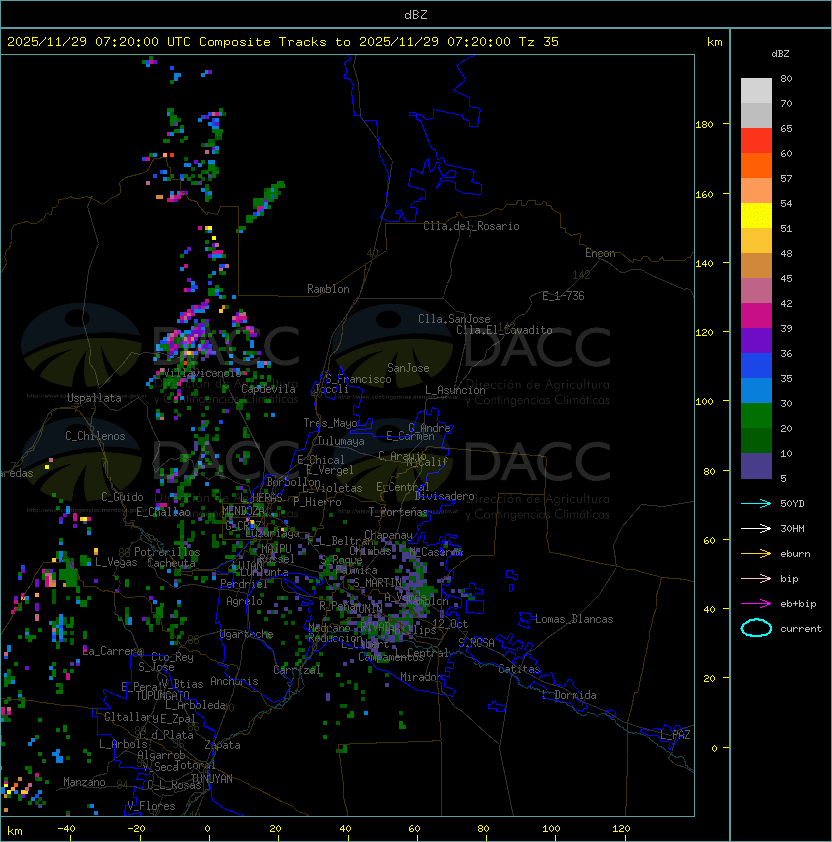The height and width of the screenshot is (842, 832).
Task: Click the 'Lomas_Blancas' place label
Action: (574, 619)
